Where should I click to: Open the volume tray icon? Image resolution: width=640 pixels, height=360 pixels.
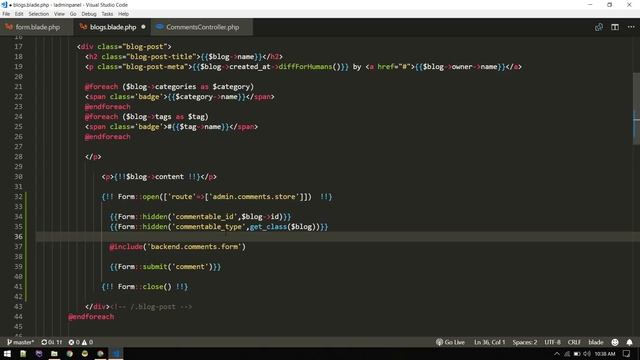tap(587, 353)
